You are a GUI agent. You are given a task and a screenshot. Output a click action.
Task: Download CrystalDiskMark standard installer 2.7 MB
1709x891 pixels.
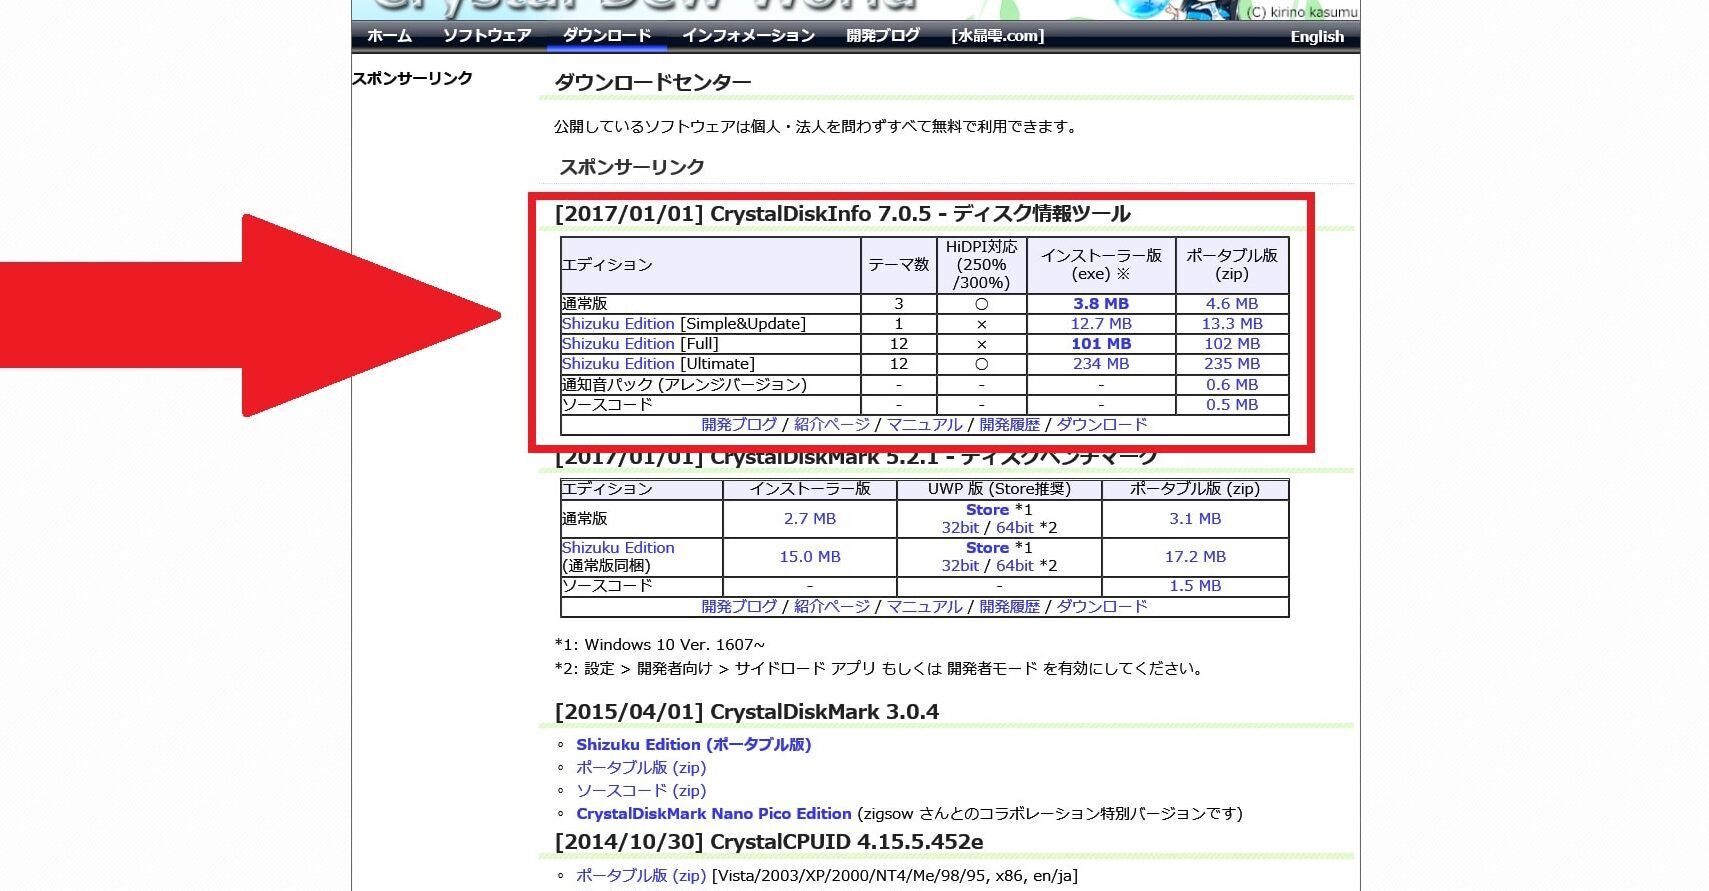pos(810,519)
